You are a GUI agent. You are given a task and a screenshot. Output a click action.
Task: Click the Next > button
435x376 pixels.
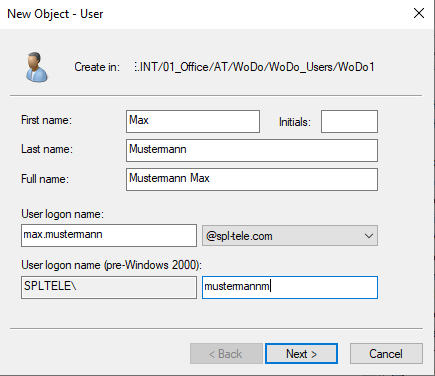(x=301, y=353)
